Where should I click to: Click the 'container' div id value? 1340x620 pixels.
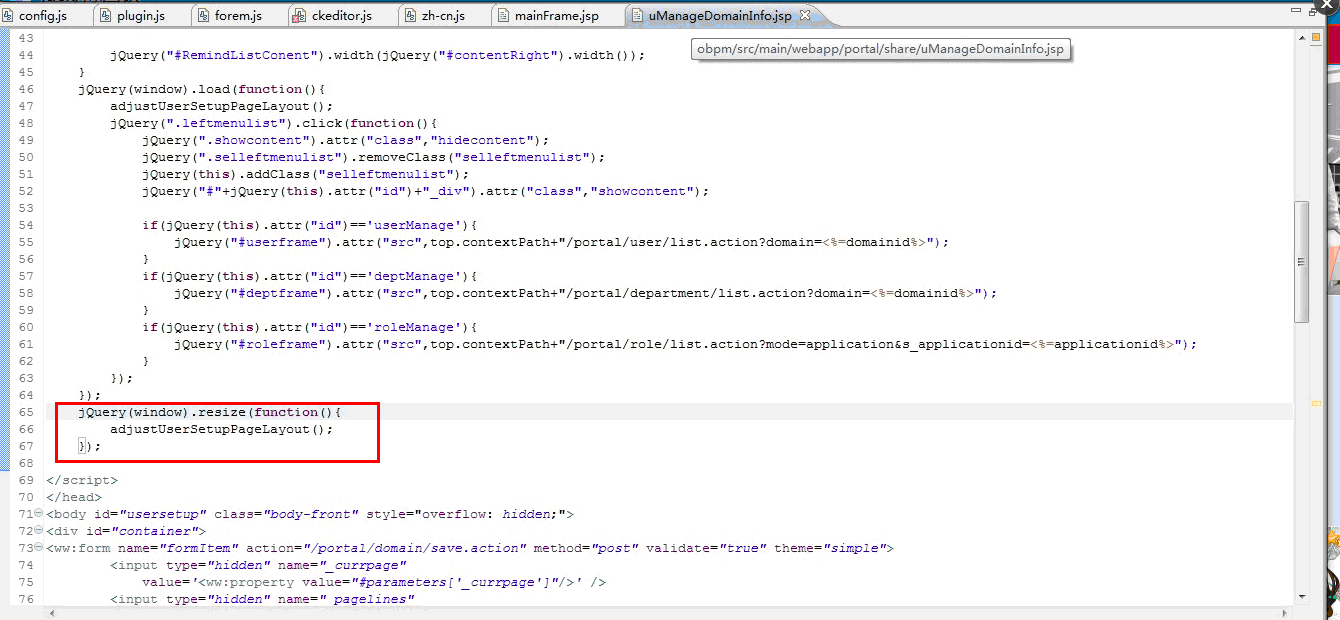pyautogui.click(x=155, y=531)
